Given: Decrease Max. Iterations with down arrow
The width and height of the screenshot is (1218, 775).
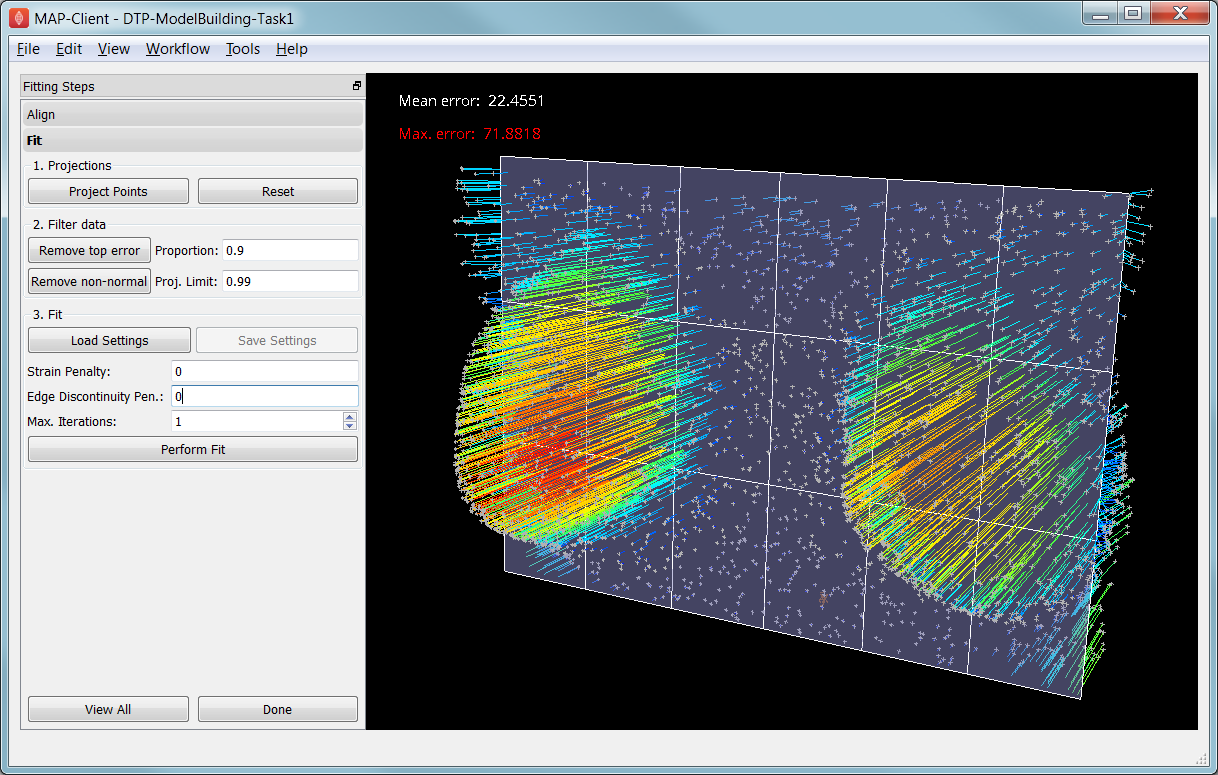Looking at the screenshot, I should pos(350,426).
